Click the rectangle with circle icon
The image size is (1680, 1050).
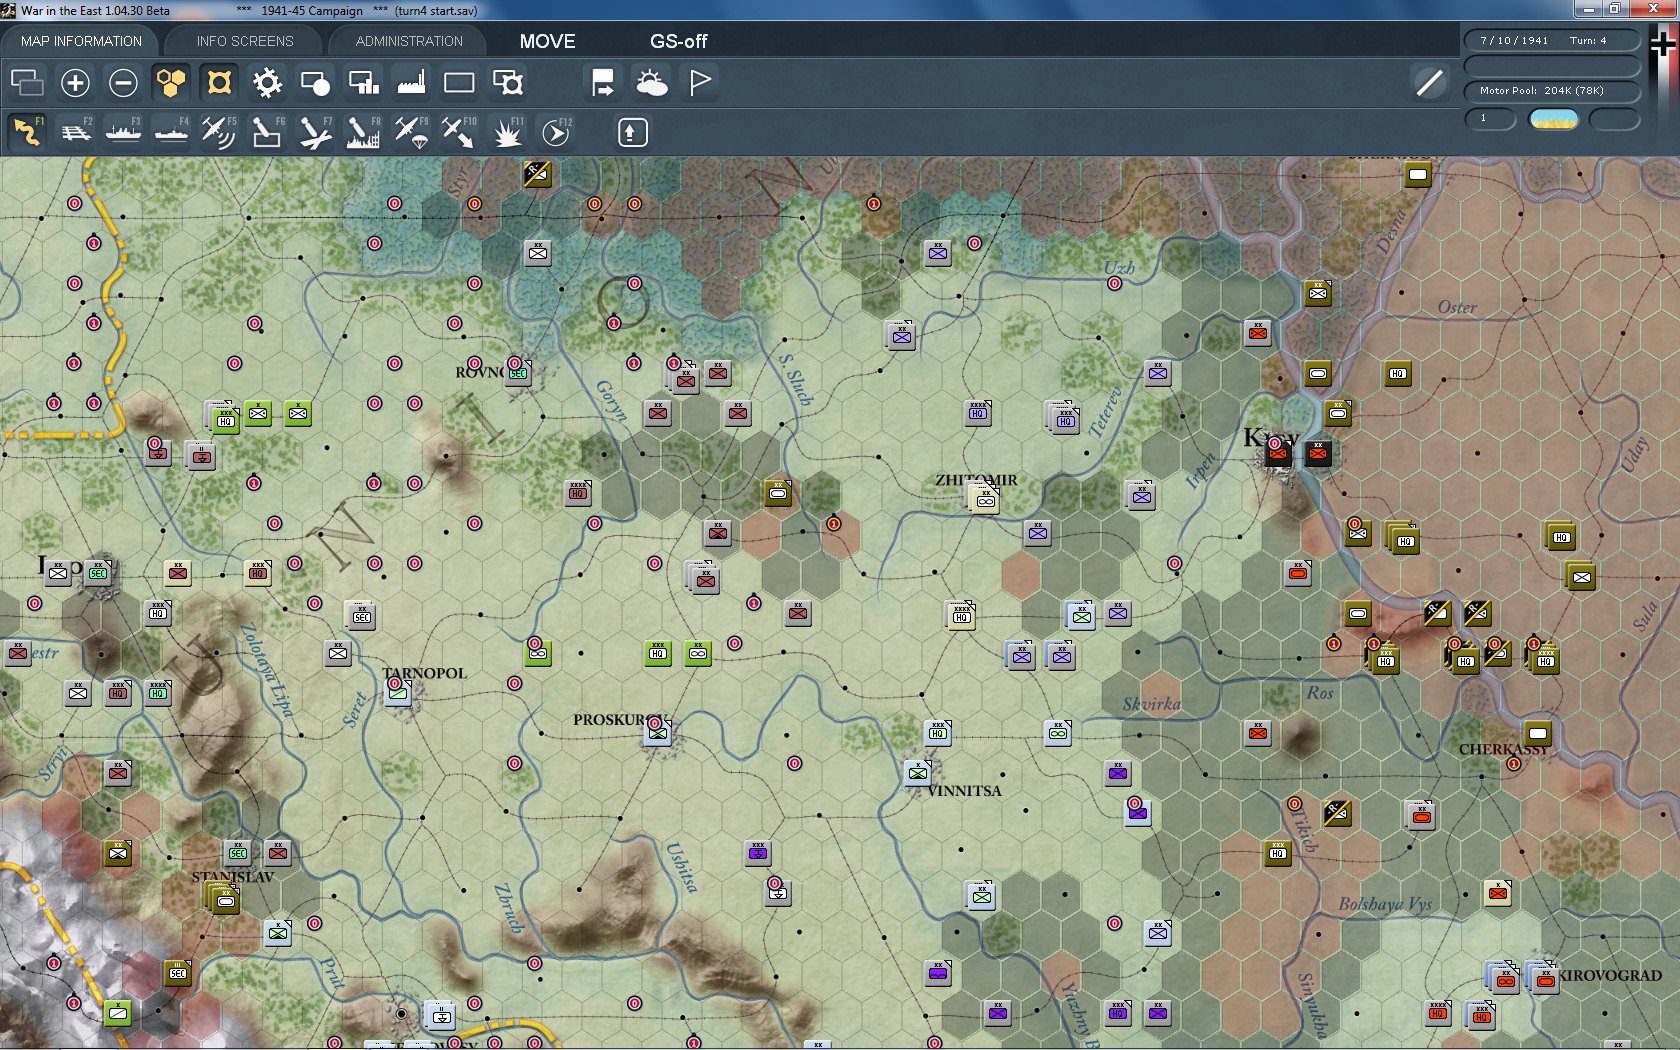(315, 82)
